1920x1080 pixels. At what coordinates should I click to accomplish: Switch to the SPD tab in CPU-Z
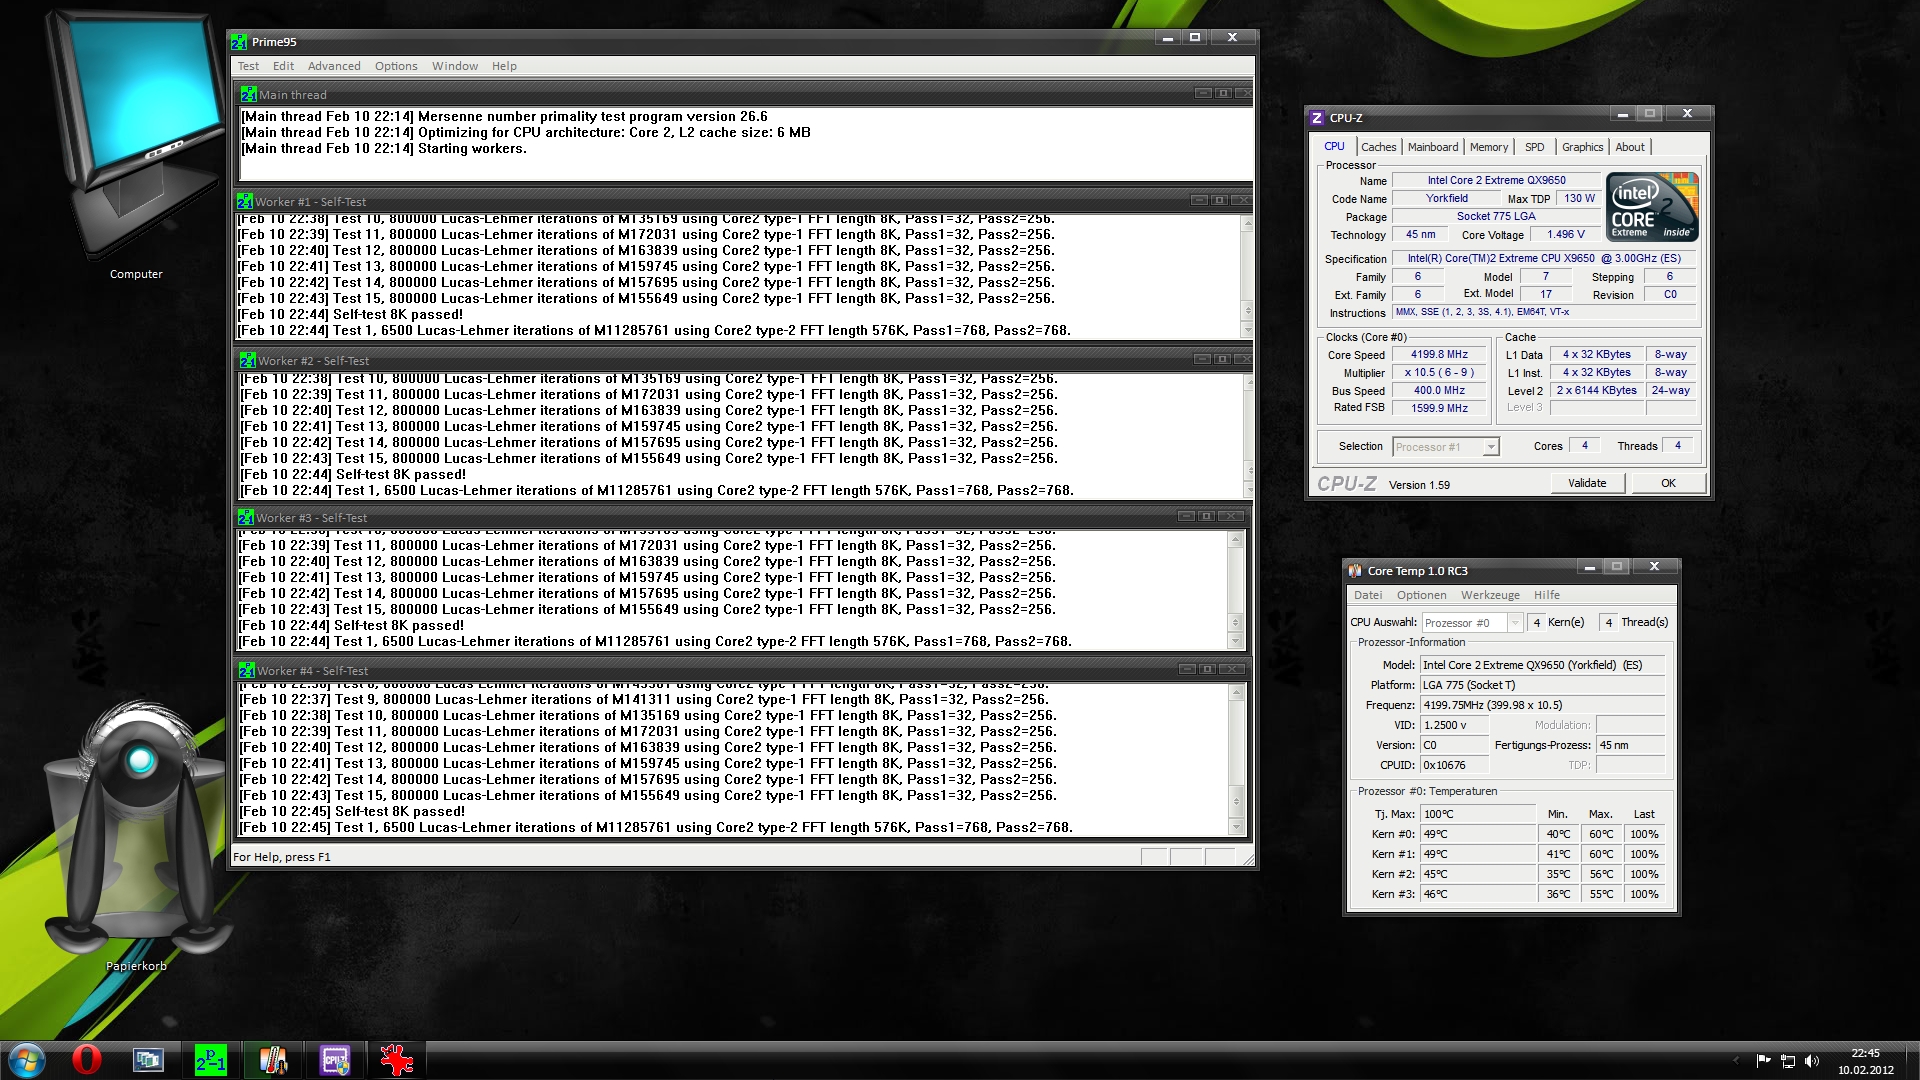(1534, 146)
